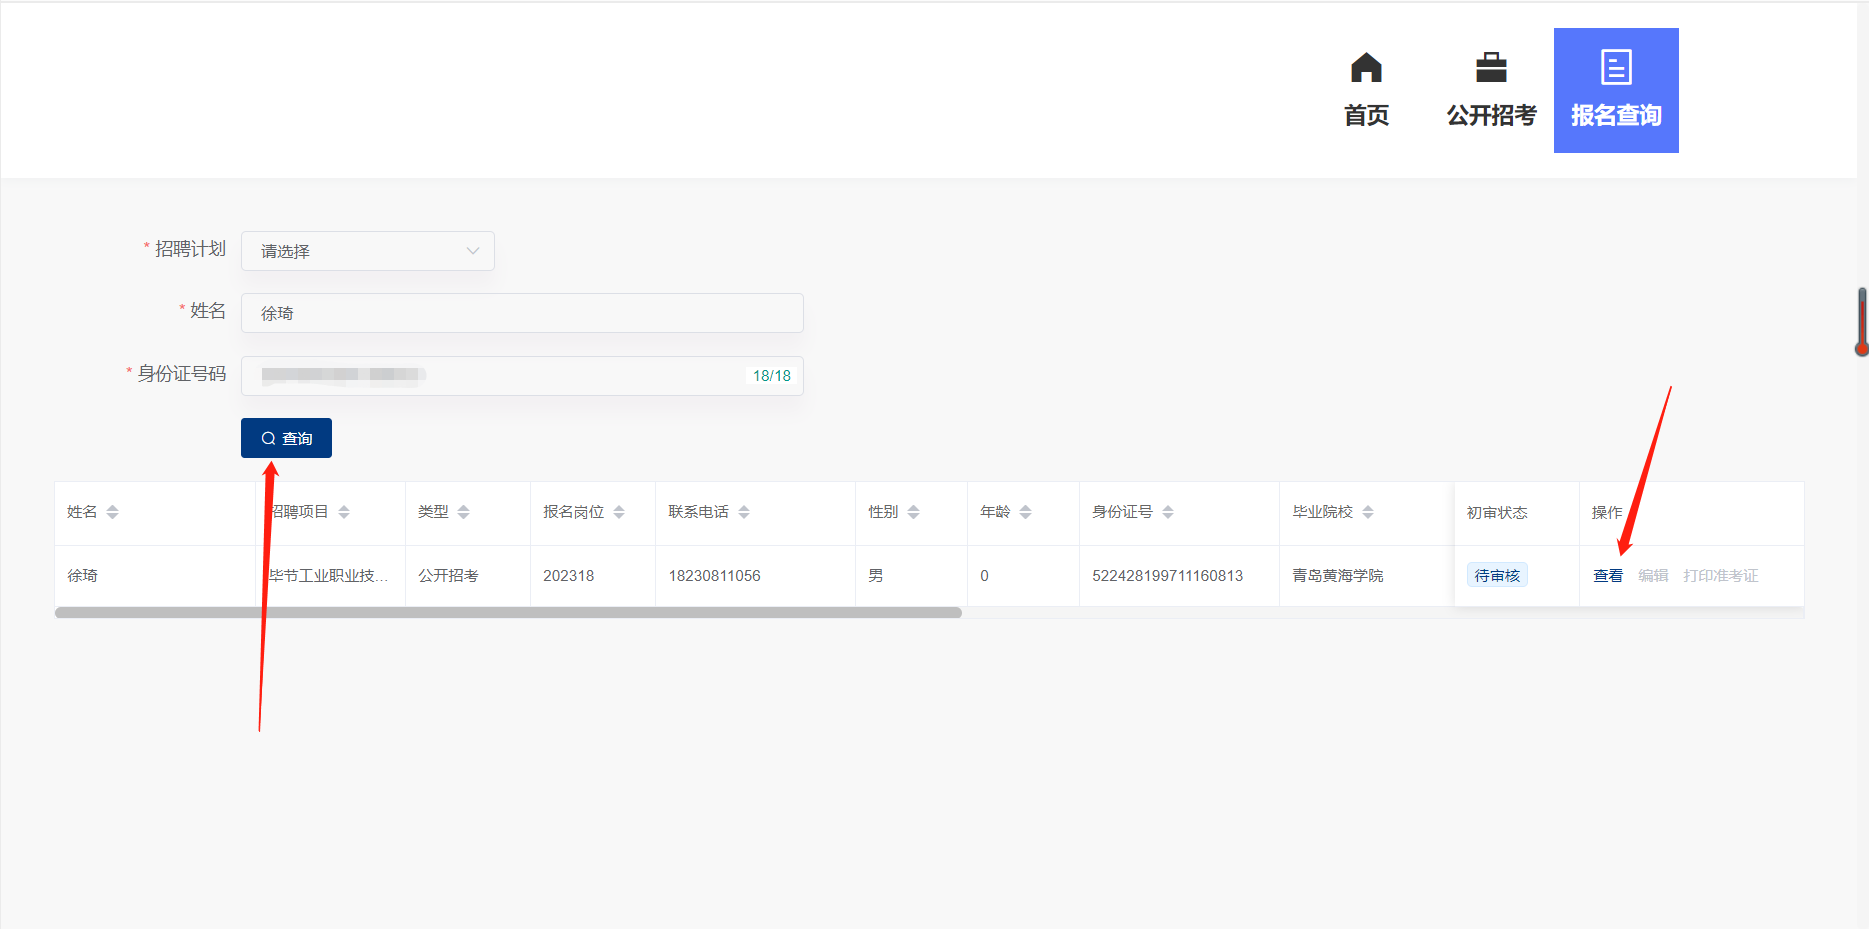Click 编辑 link in the operations column
This screenshot has width=1869, height=929.
coord(1652,576)
